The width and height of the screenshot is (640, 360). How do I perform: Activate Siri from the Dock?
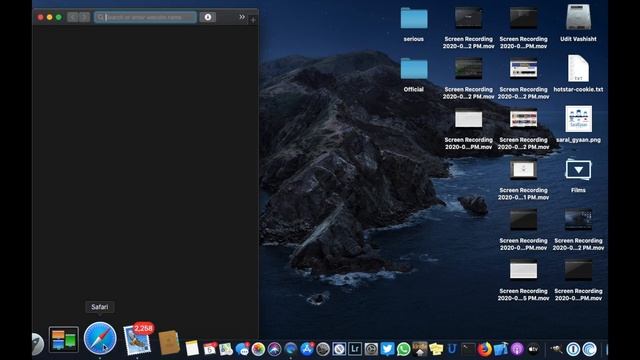[x=274, y=349]
